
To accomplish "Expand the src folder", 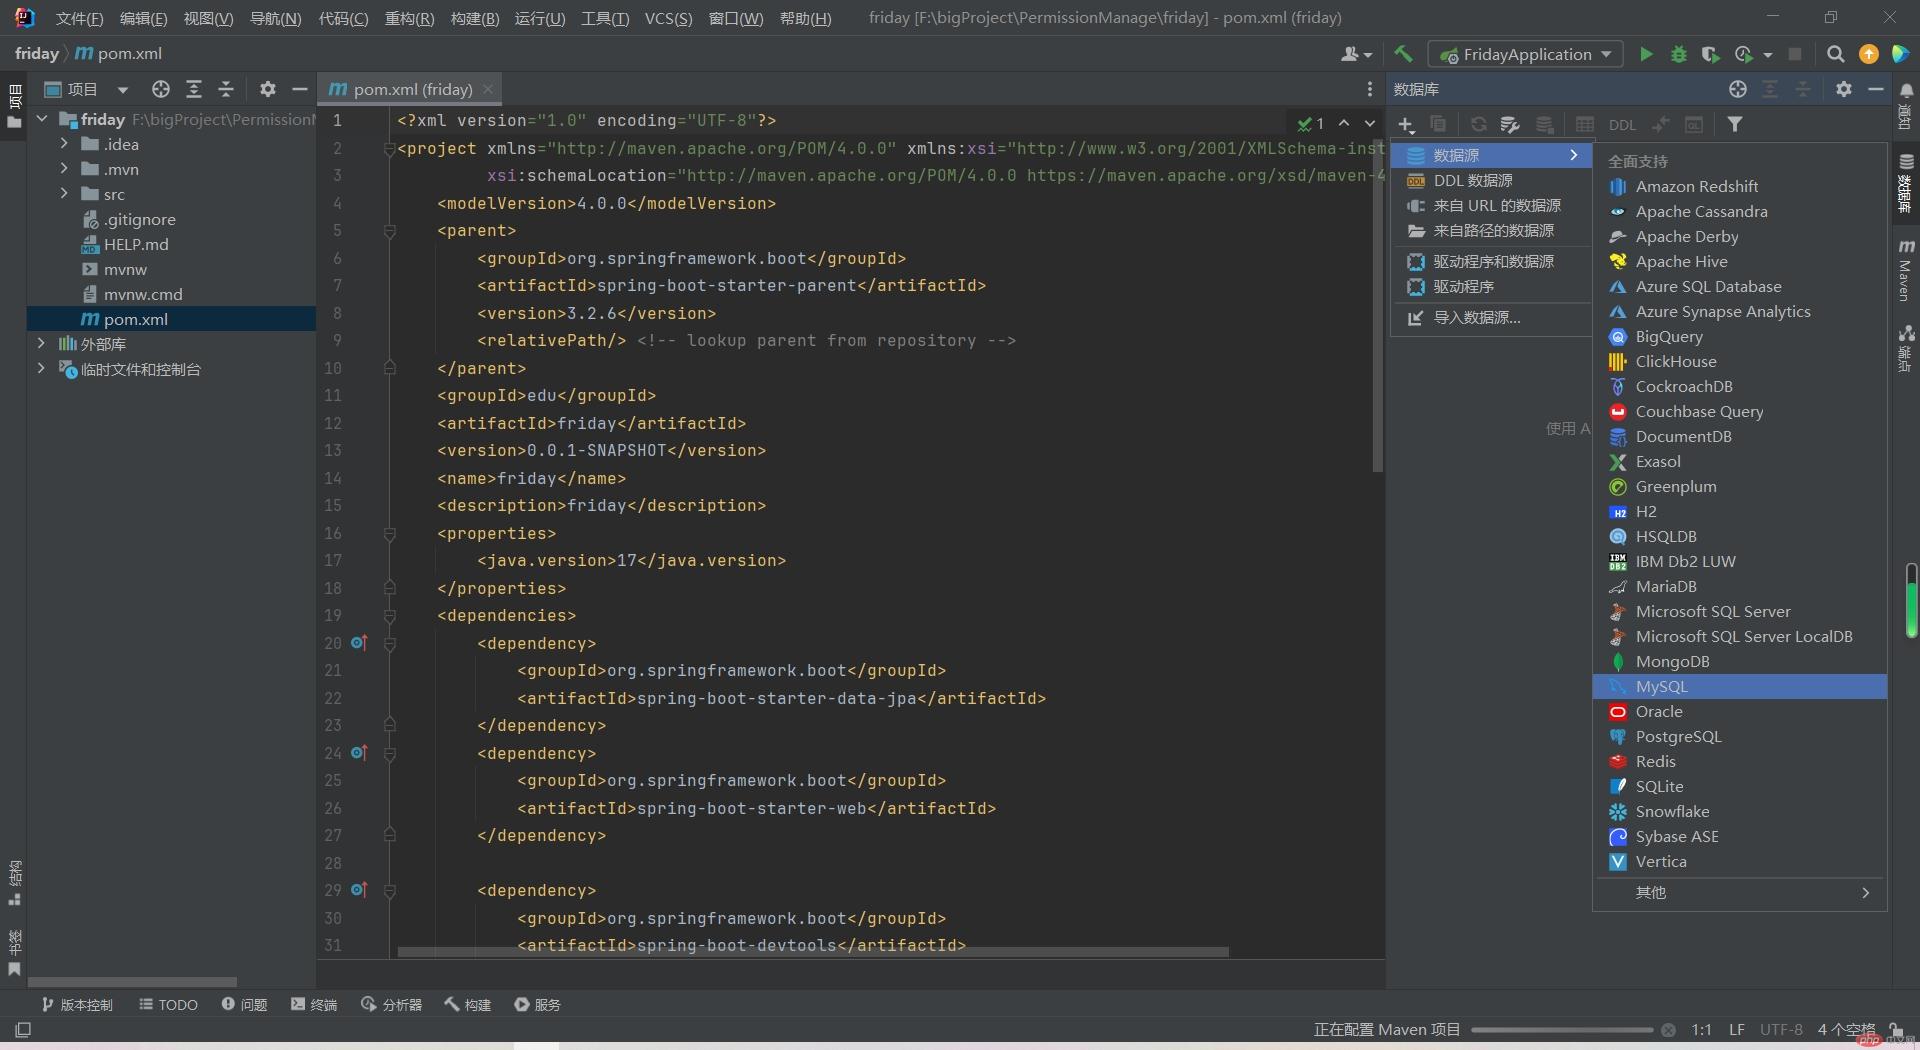I will click(64, 194).
